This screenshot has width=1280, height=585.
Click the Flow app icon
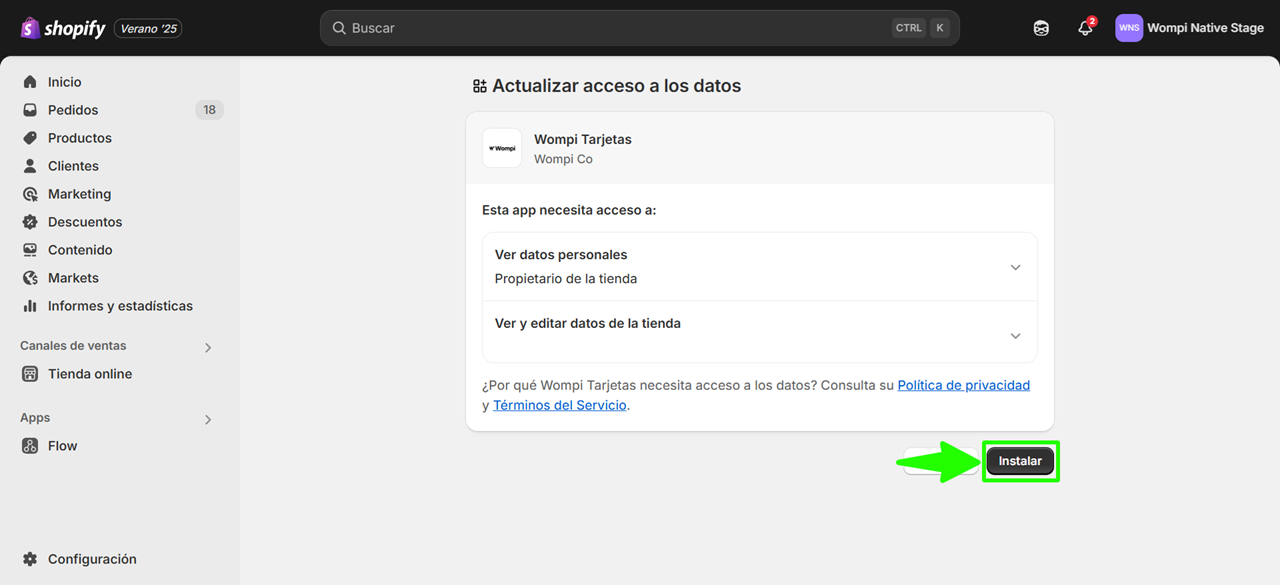(30, 446)
